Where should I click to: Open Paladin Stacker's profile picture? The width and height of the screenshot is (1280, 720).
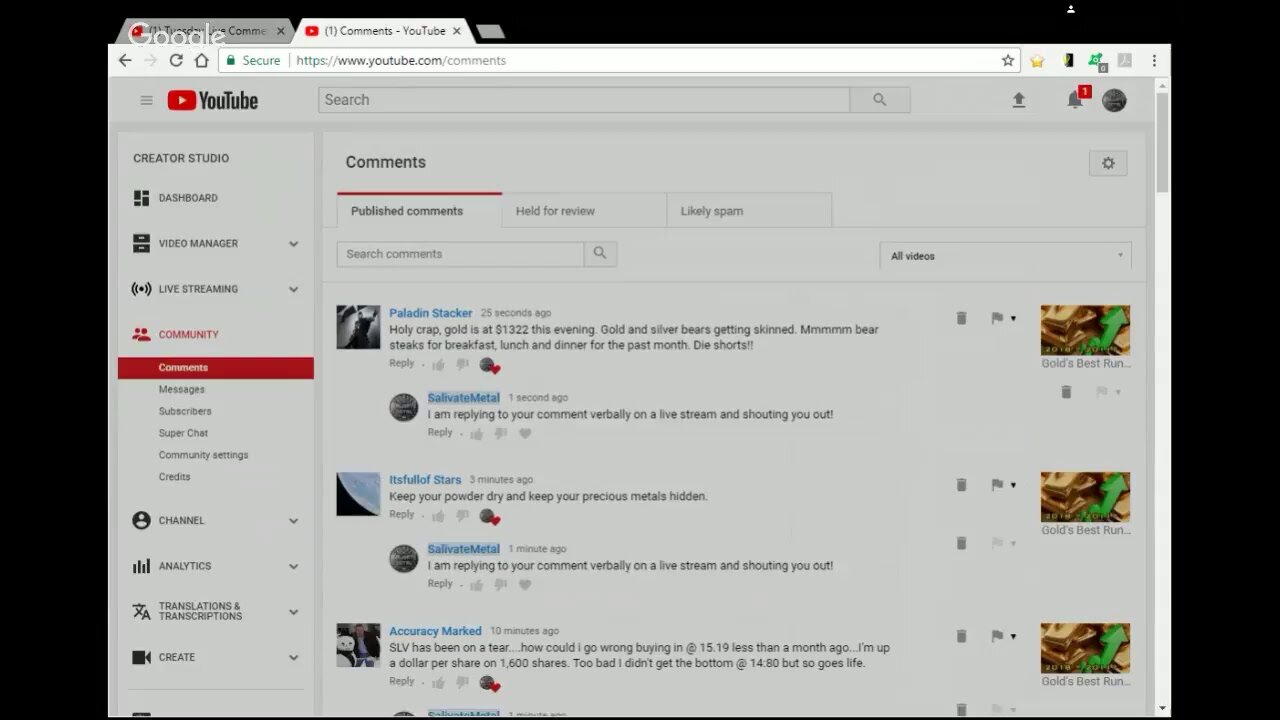[358, 327]
